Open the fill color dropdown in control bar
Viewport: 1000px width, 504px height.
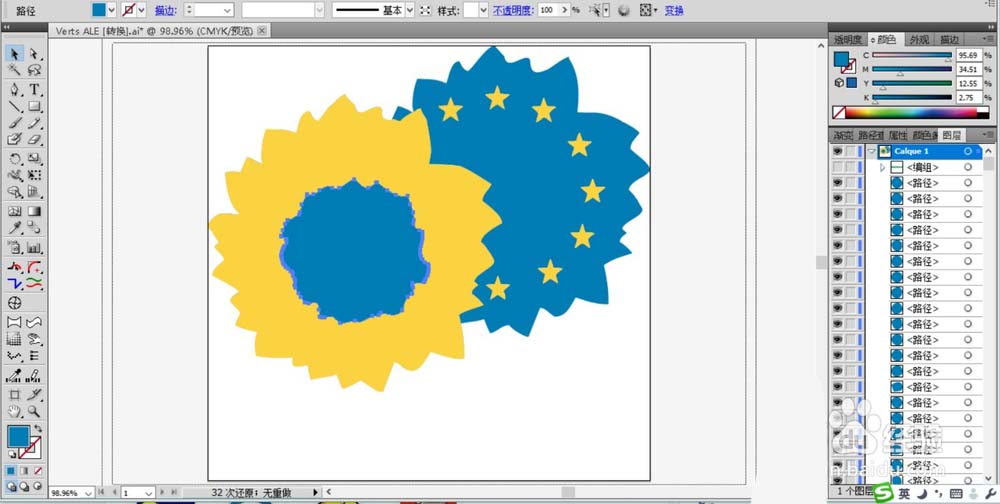coord(112,10)
